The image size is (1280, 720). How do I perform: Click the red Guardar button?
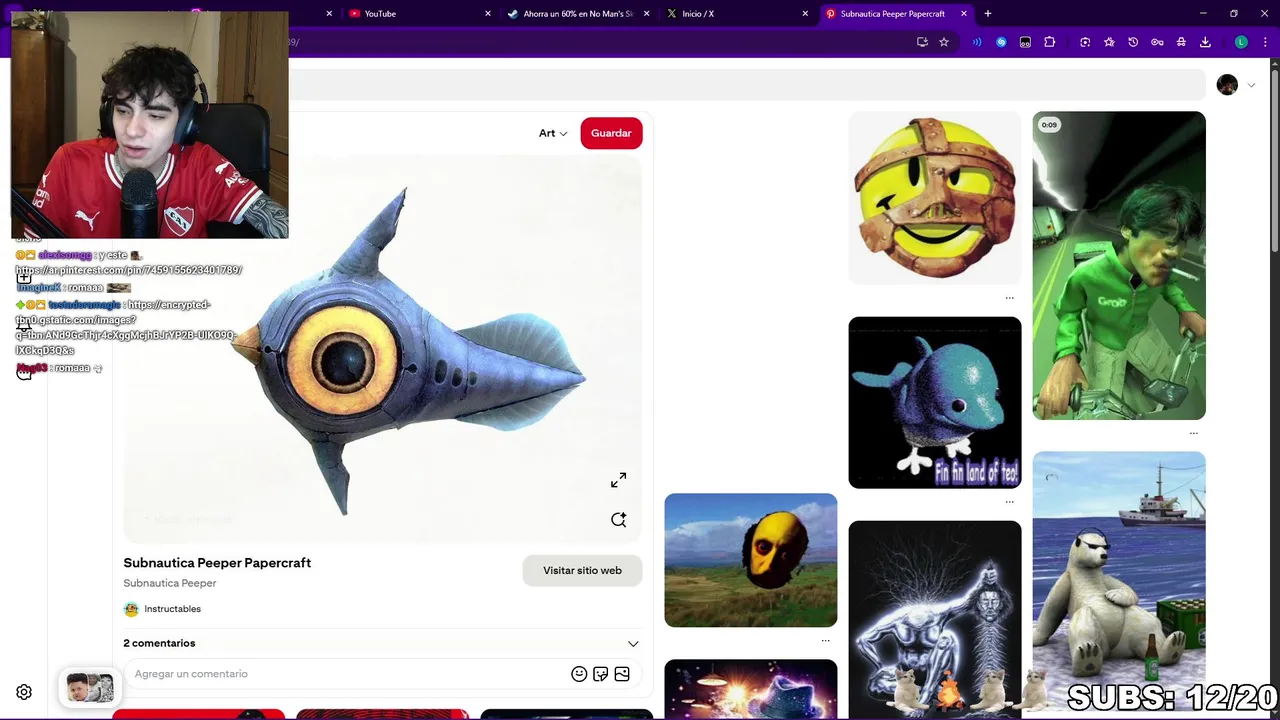coord(611,133)
